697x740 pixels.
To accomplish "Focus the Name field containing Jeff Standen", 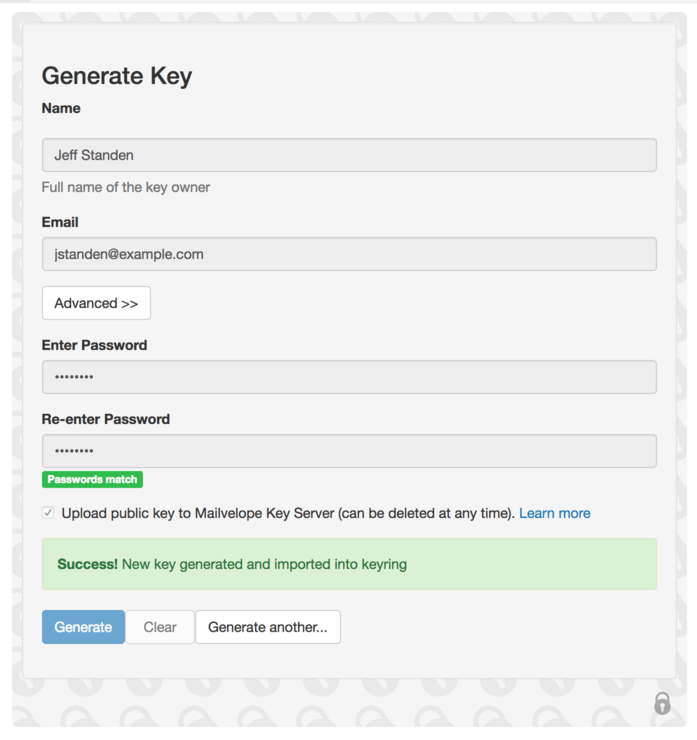I will 349,155.
